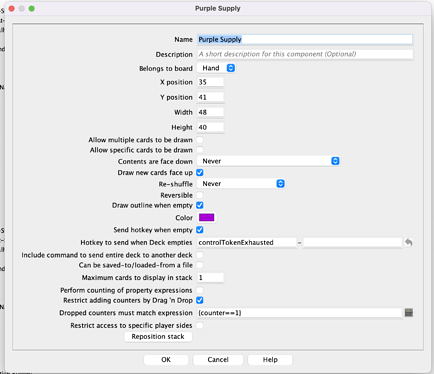The height and width of the screenshot is (374, 434).
Task: Enable Allow specific cards to be drawn
Action: point(200,150)
